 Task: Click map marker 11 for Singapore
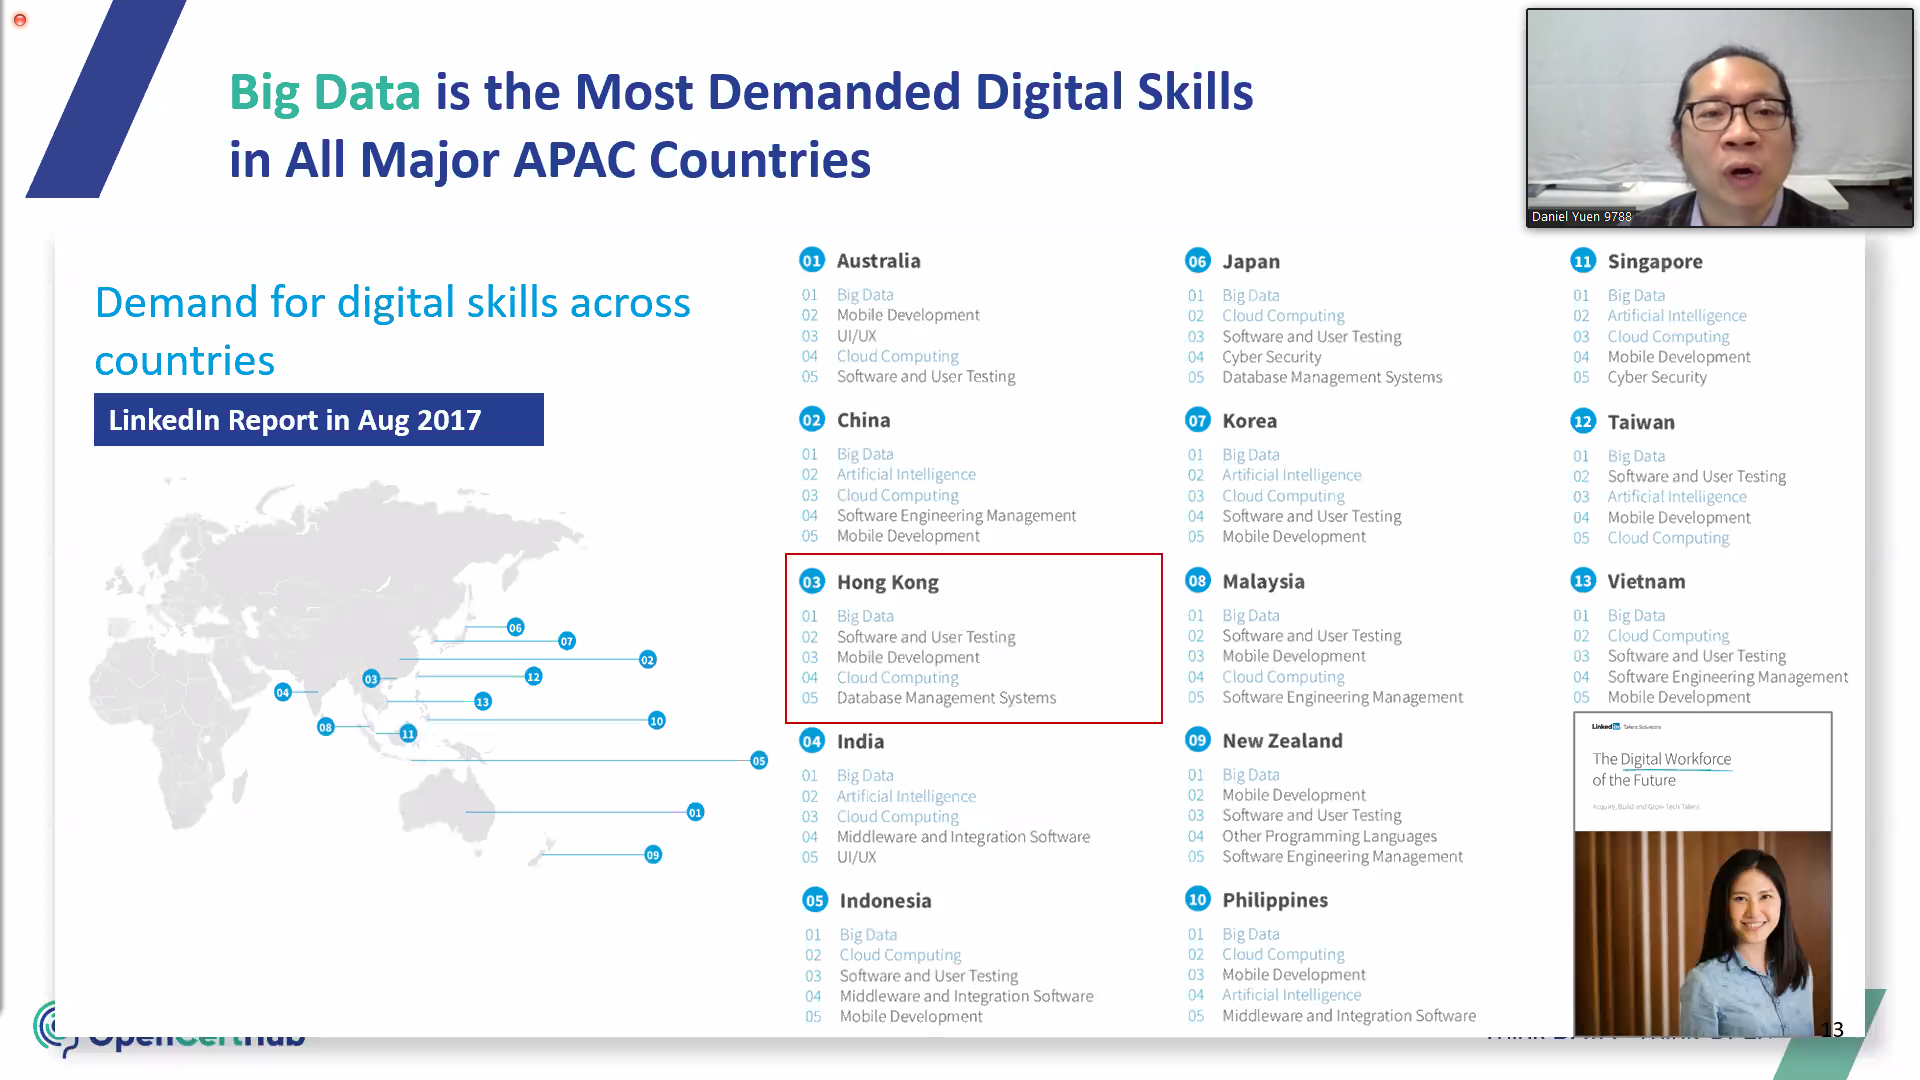coord(408,734)
